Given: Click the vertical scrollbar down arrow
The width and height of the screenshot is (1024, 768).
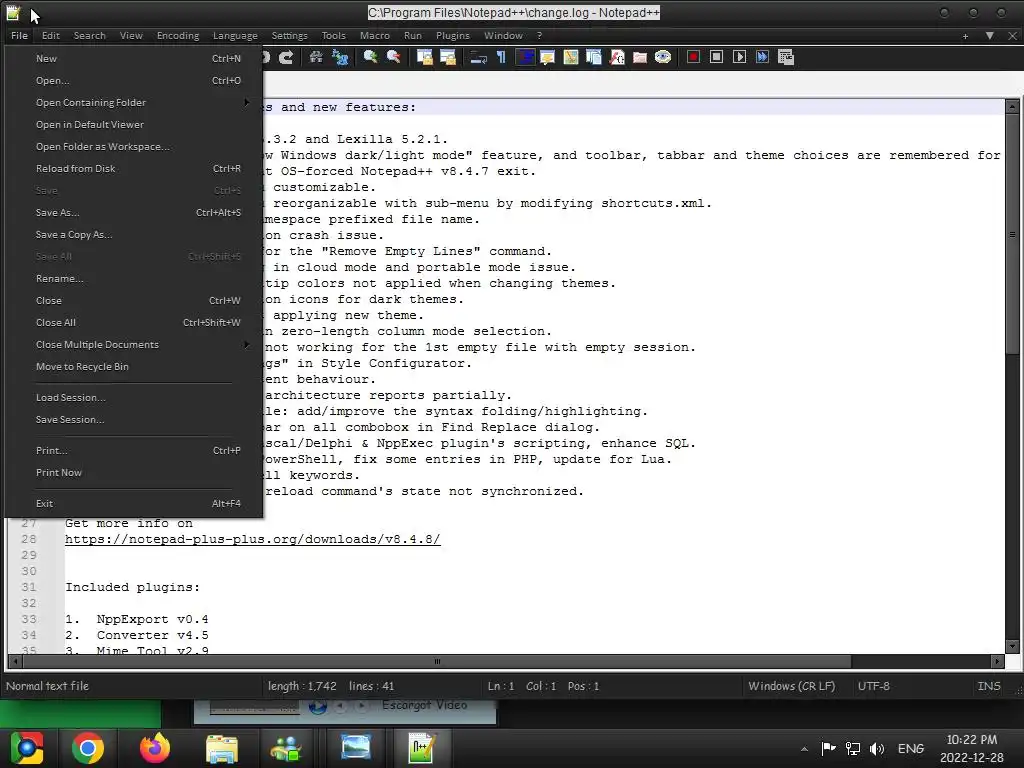Looking at the screenshot, I should [1012, 646].
